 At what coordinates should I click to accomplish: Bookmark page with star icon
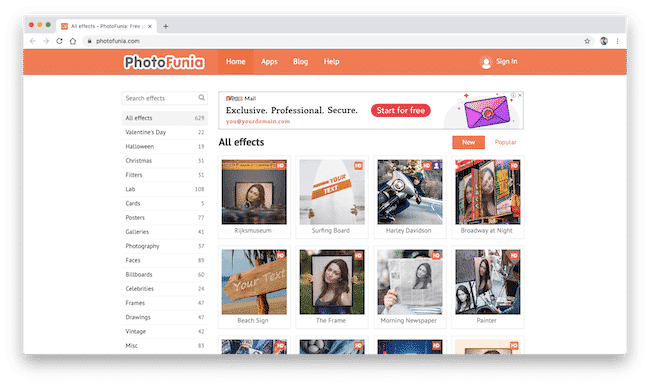tap(587, 41)
